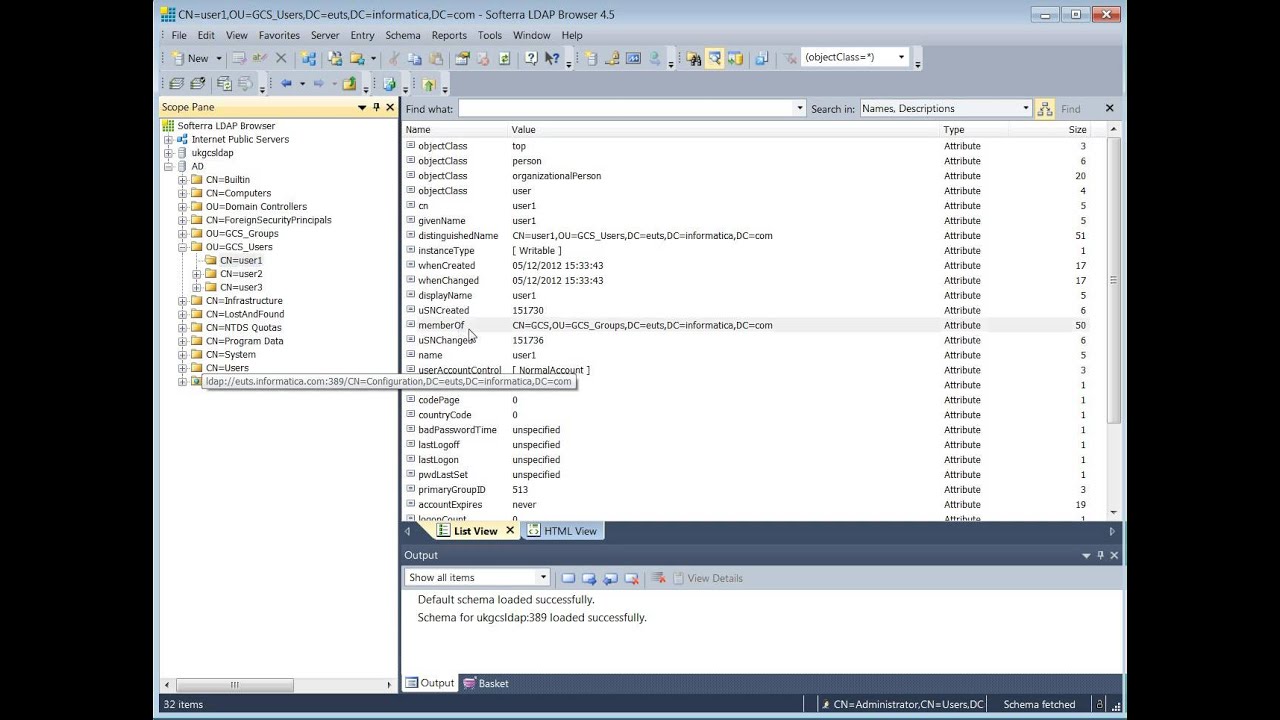Toggle the Scope Pane pin auto-hide button
The width and height of the screenshot is (1280, 720).
point(376,107)
